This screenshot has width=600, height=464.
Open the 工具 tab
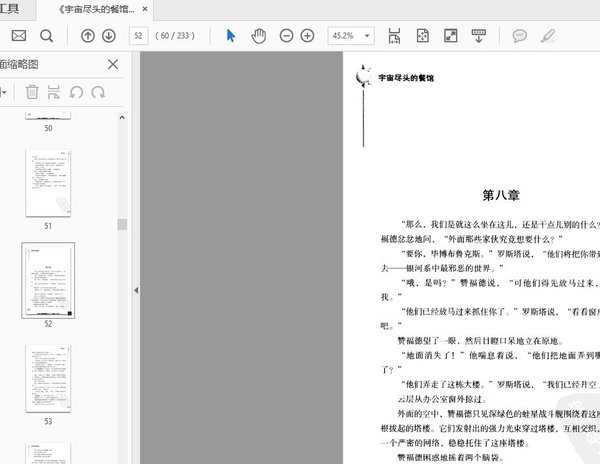click(9, 8)
